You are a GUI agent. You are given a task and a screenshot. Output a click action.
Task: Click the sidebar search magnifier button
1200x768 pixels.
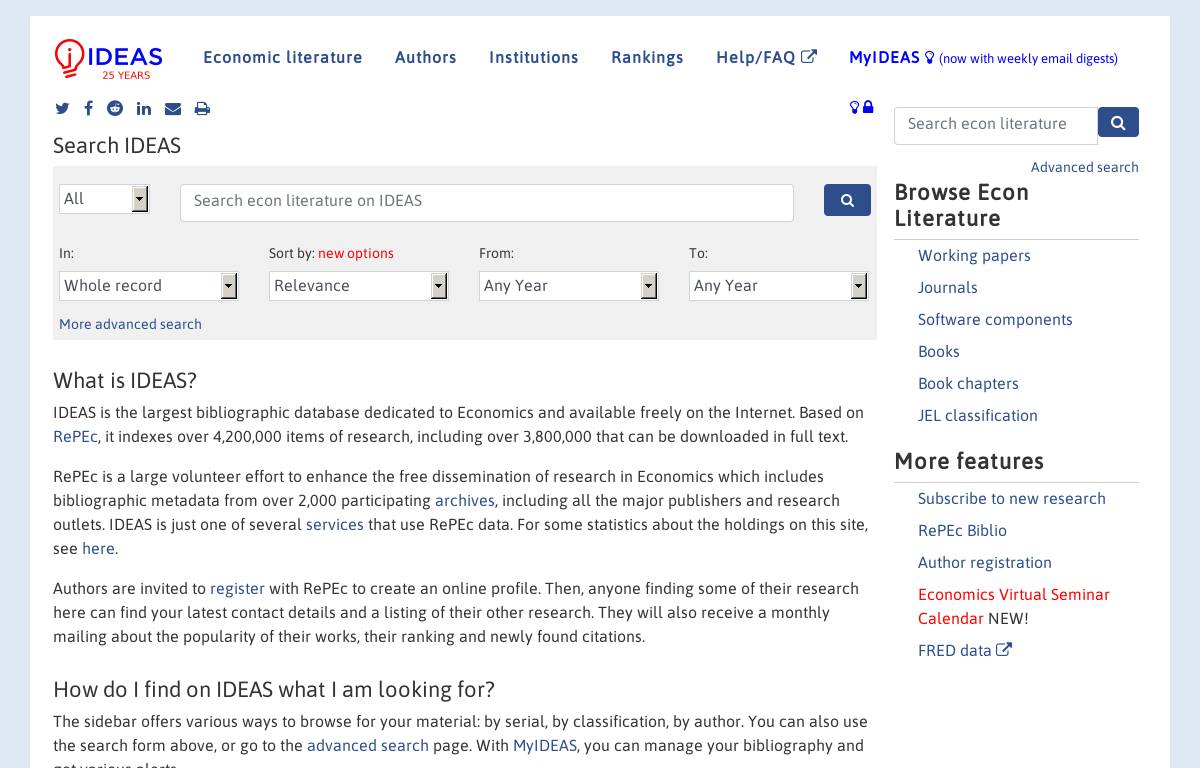[x=1118, y=123]
